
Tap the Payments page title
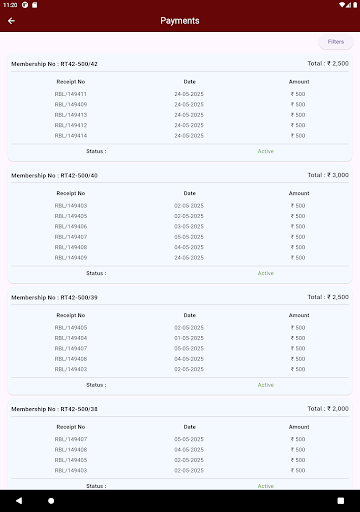tap(180, 21)
